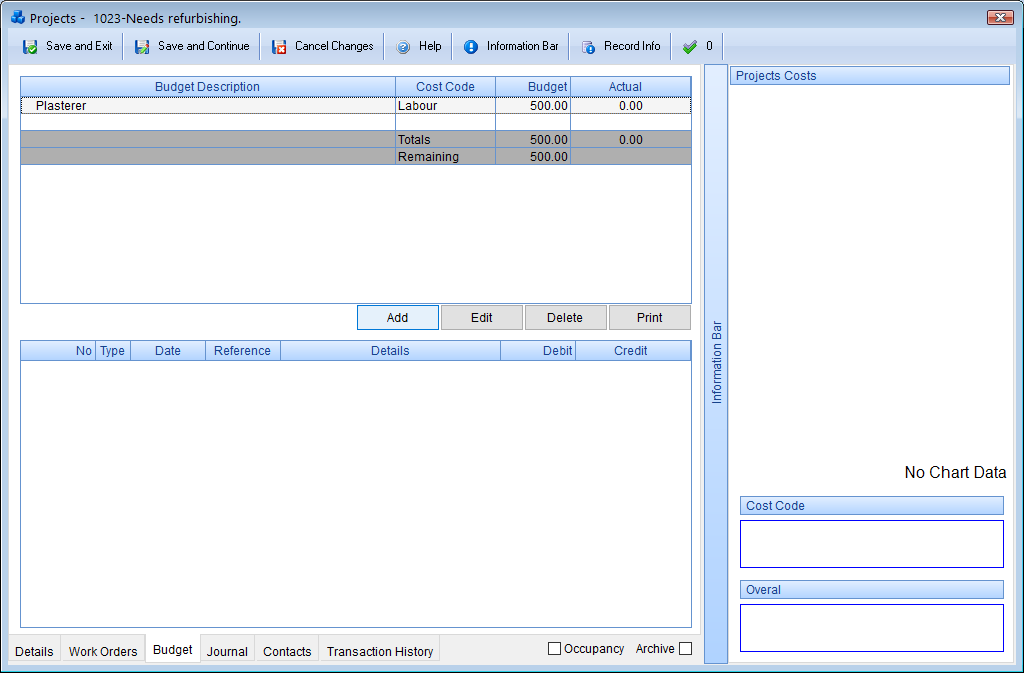Click the Save and Exit disk icon
1024x673 pixels.
pyautogui.click(x=30, y=47)
